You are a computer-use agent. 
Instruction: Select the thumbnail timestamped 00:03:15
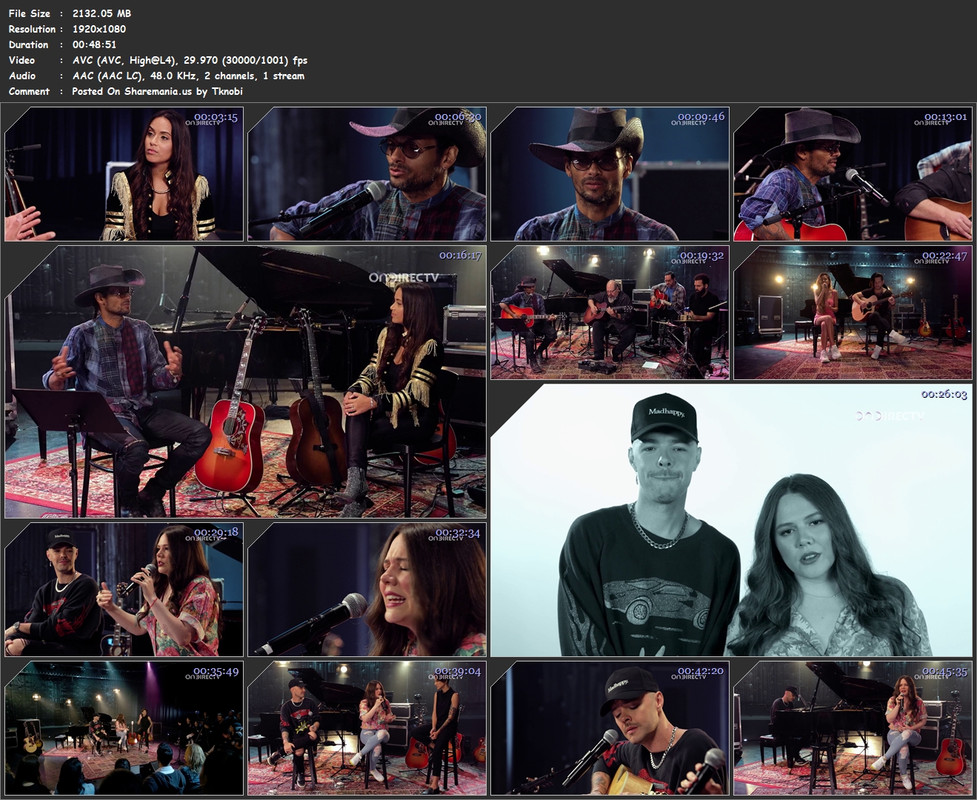click(124, 174)
